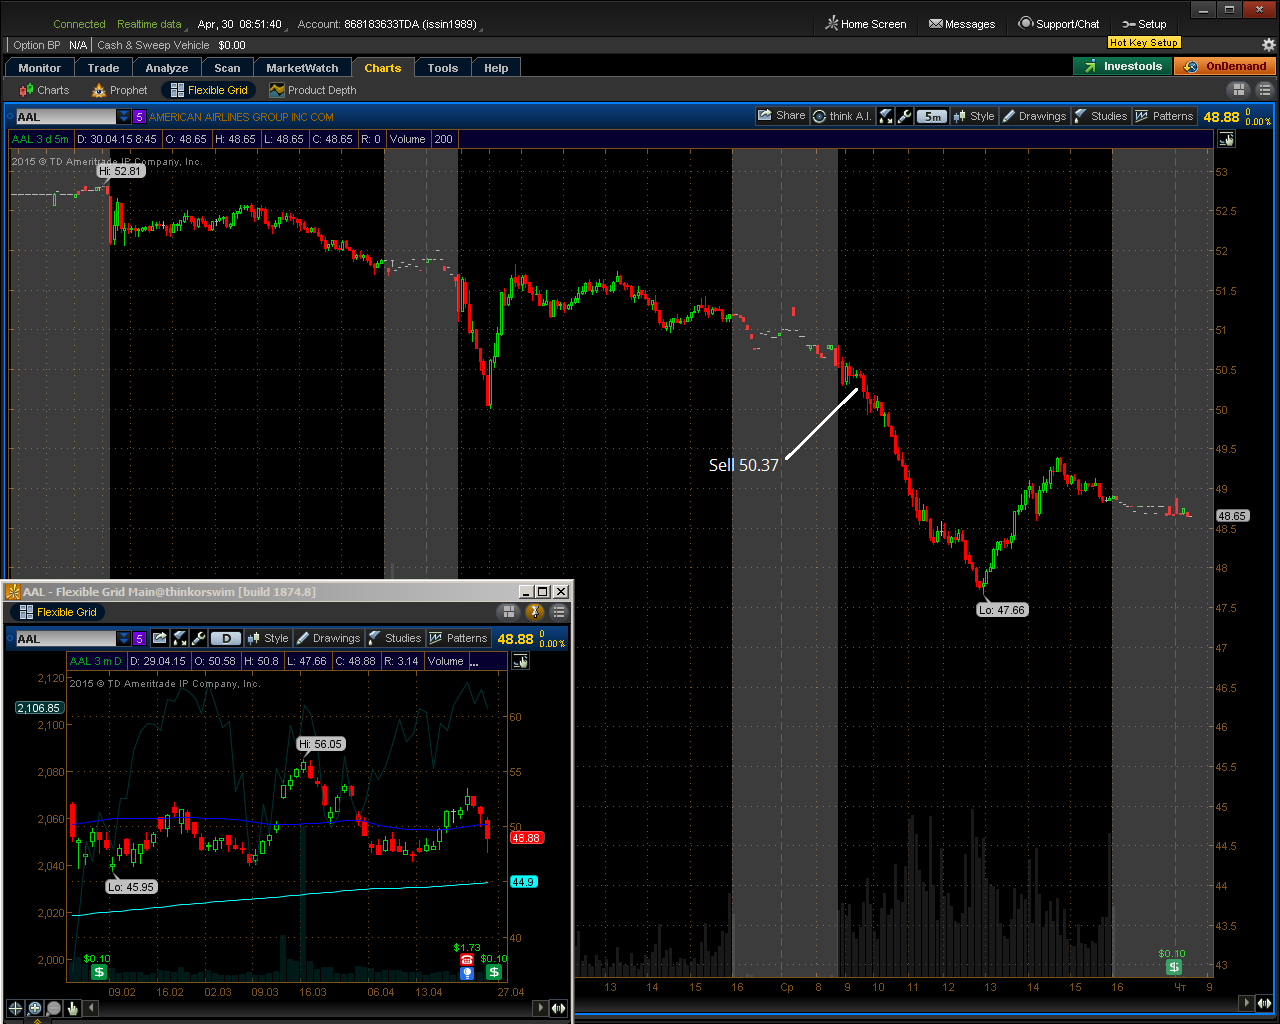This screenshot has width=1280, height=1024.
Task: Click blue lightbulb event icon in detached chart
Action: (466, 973)
